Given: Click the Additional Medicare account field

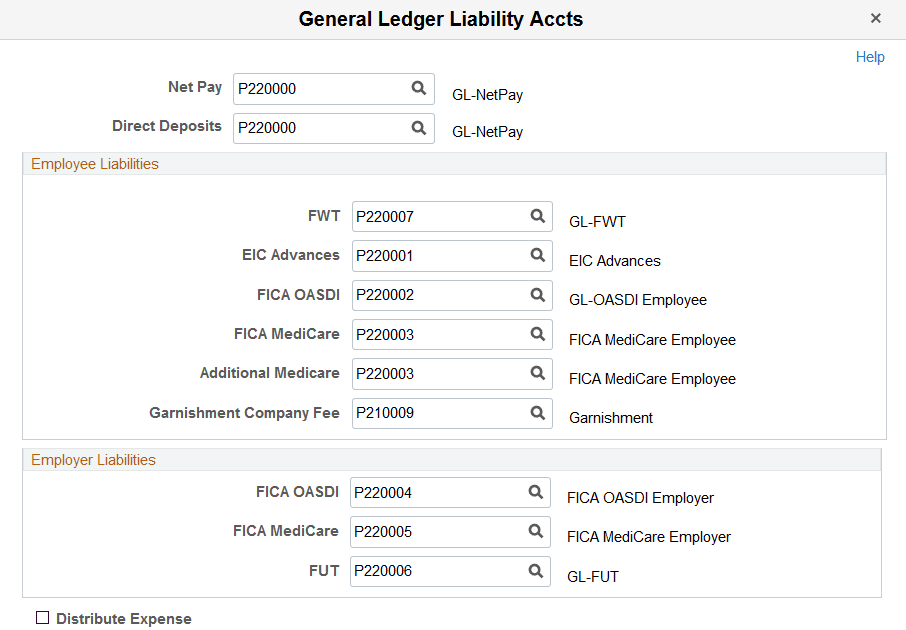Looking at the screenshot, I should click(430, 373).
